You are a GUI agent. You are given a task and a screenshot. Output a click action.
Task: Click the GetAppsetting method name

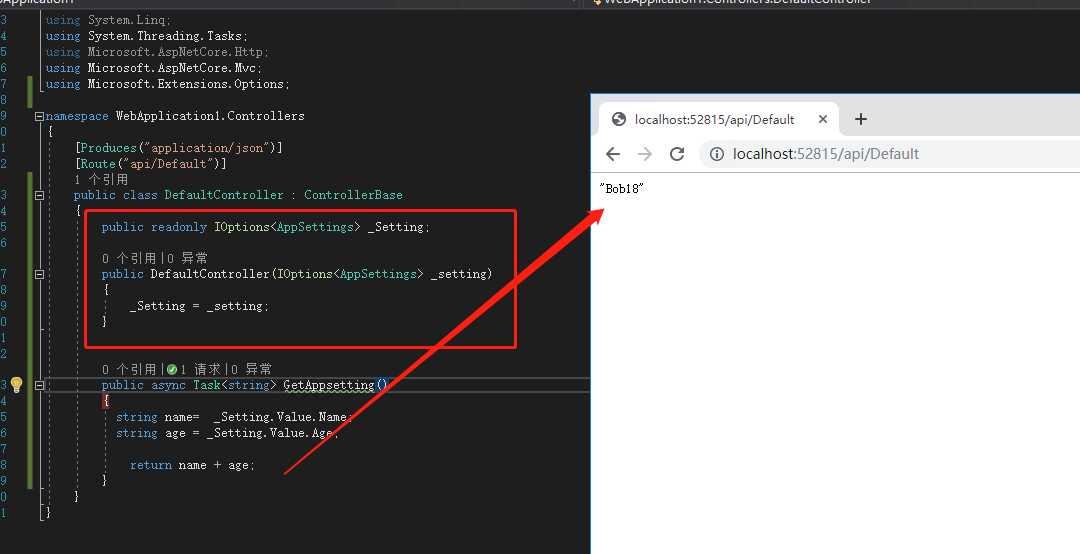329,385
